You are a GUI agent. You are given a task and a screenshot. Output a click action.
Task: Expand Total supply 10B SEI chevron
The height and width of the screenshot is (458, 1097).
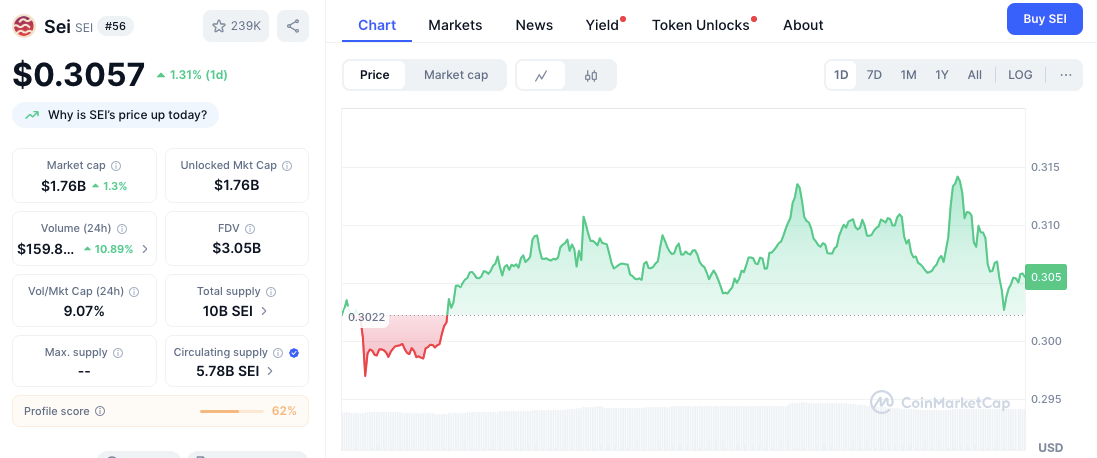coord(264,311)
